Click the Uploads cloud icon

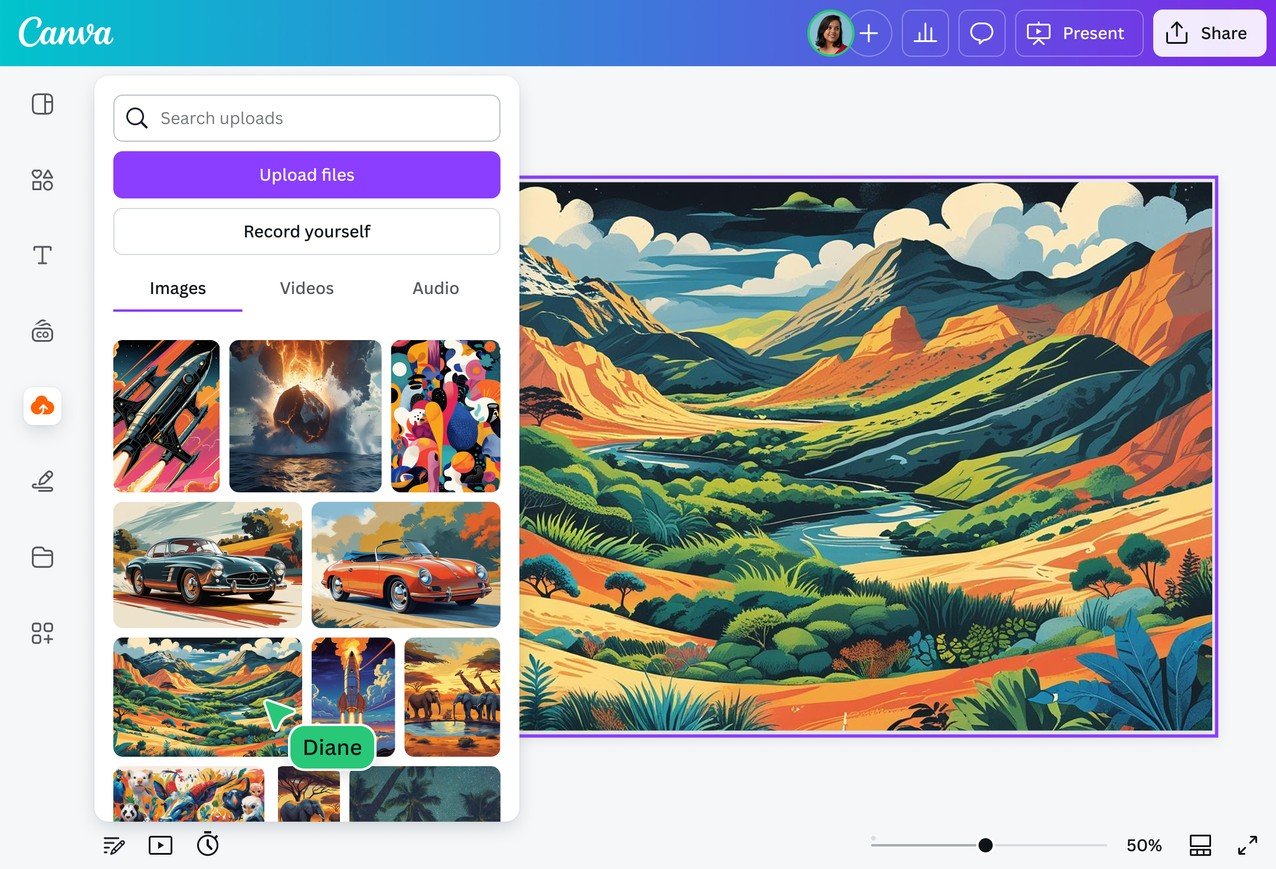(x=42, y=406)
